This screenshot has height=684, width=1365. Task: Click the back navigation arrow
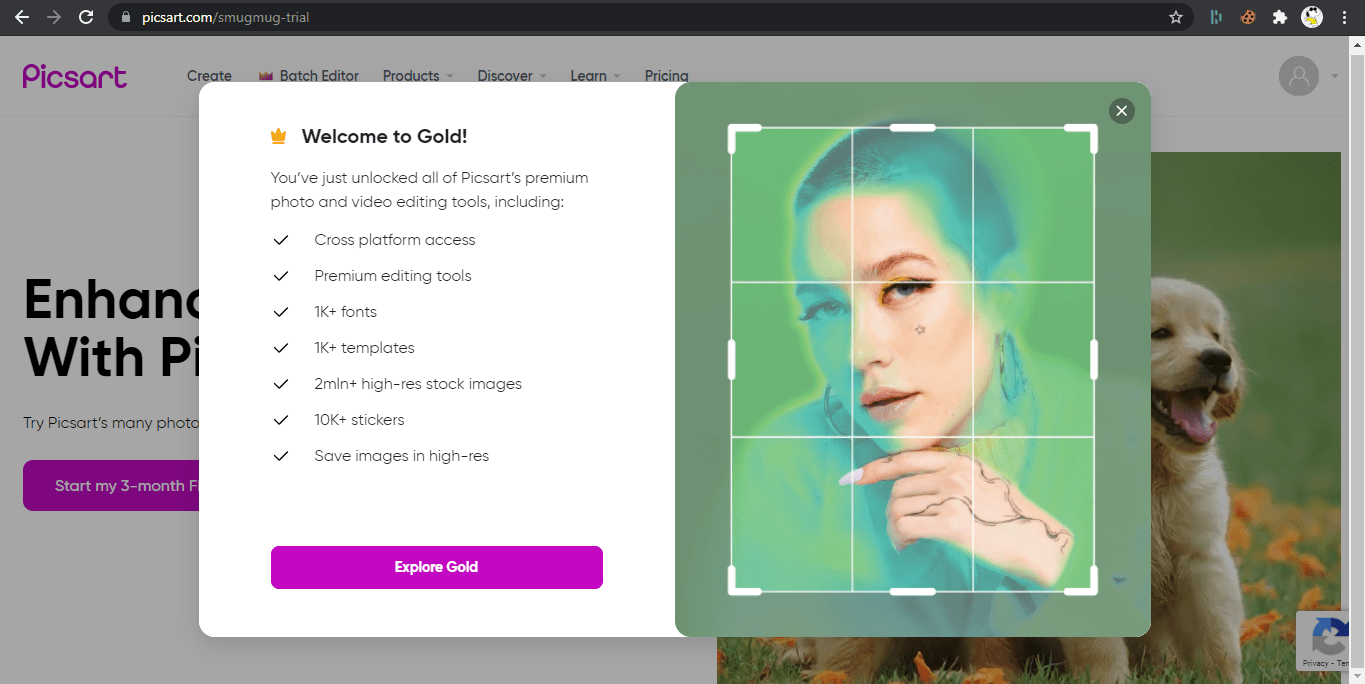click(21, 17)
